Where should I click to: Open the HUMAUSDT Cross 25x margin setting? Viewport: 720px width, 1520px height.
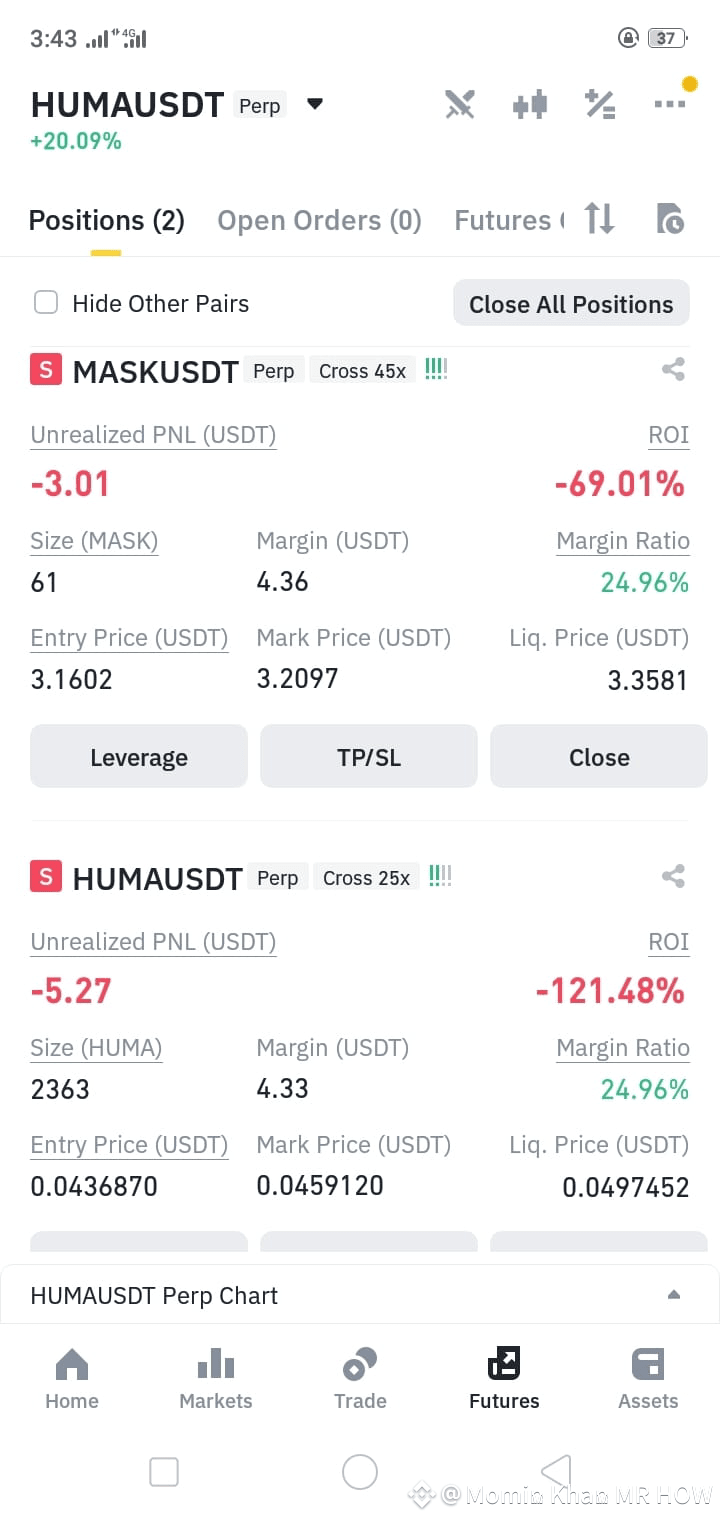[x=366, y=878]
